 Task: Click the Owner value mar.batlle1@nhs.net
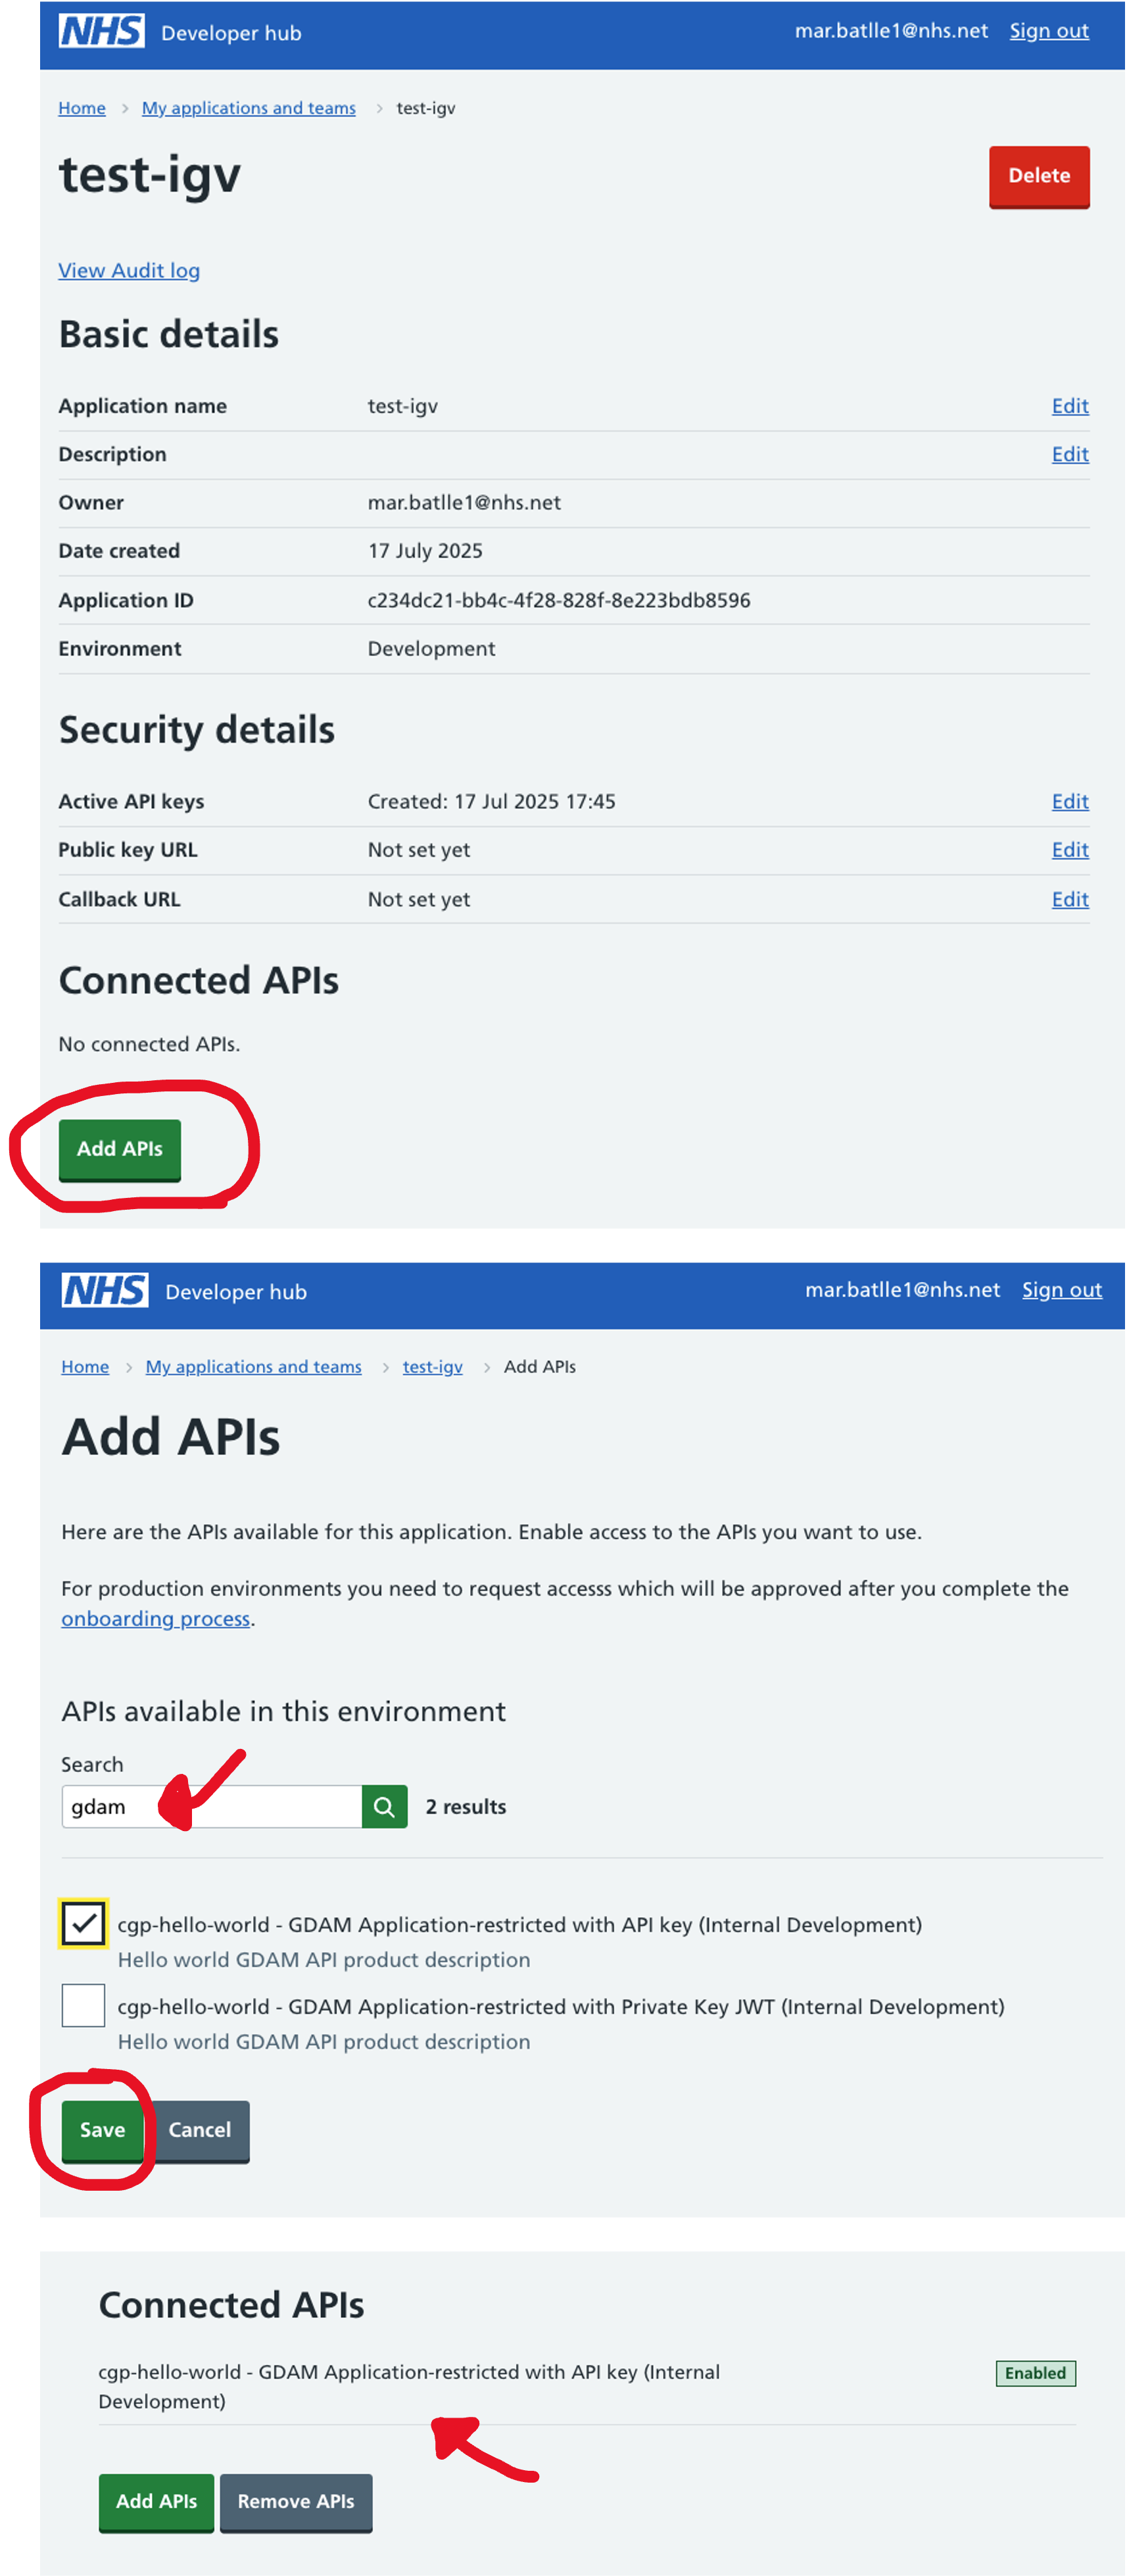[x=464, y=502]
